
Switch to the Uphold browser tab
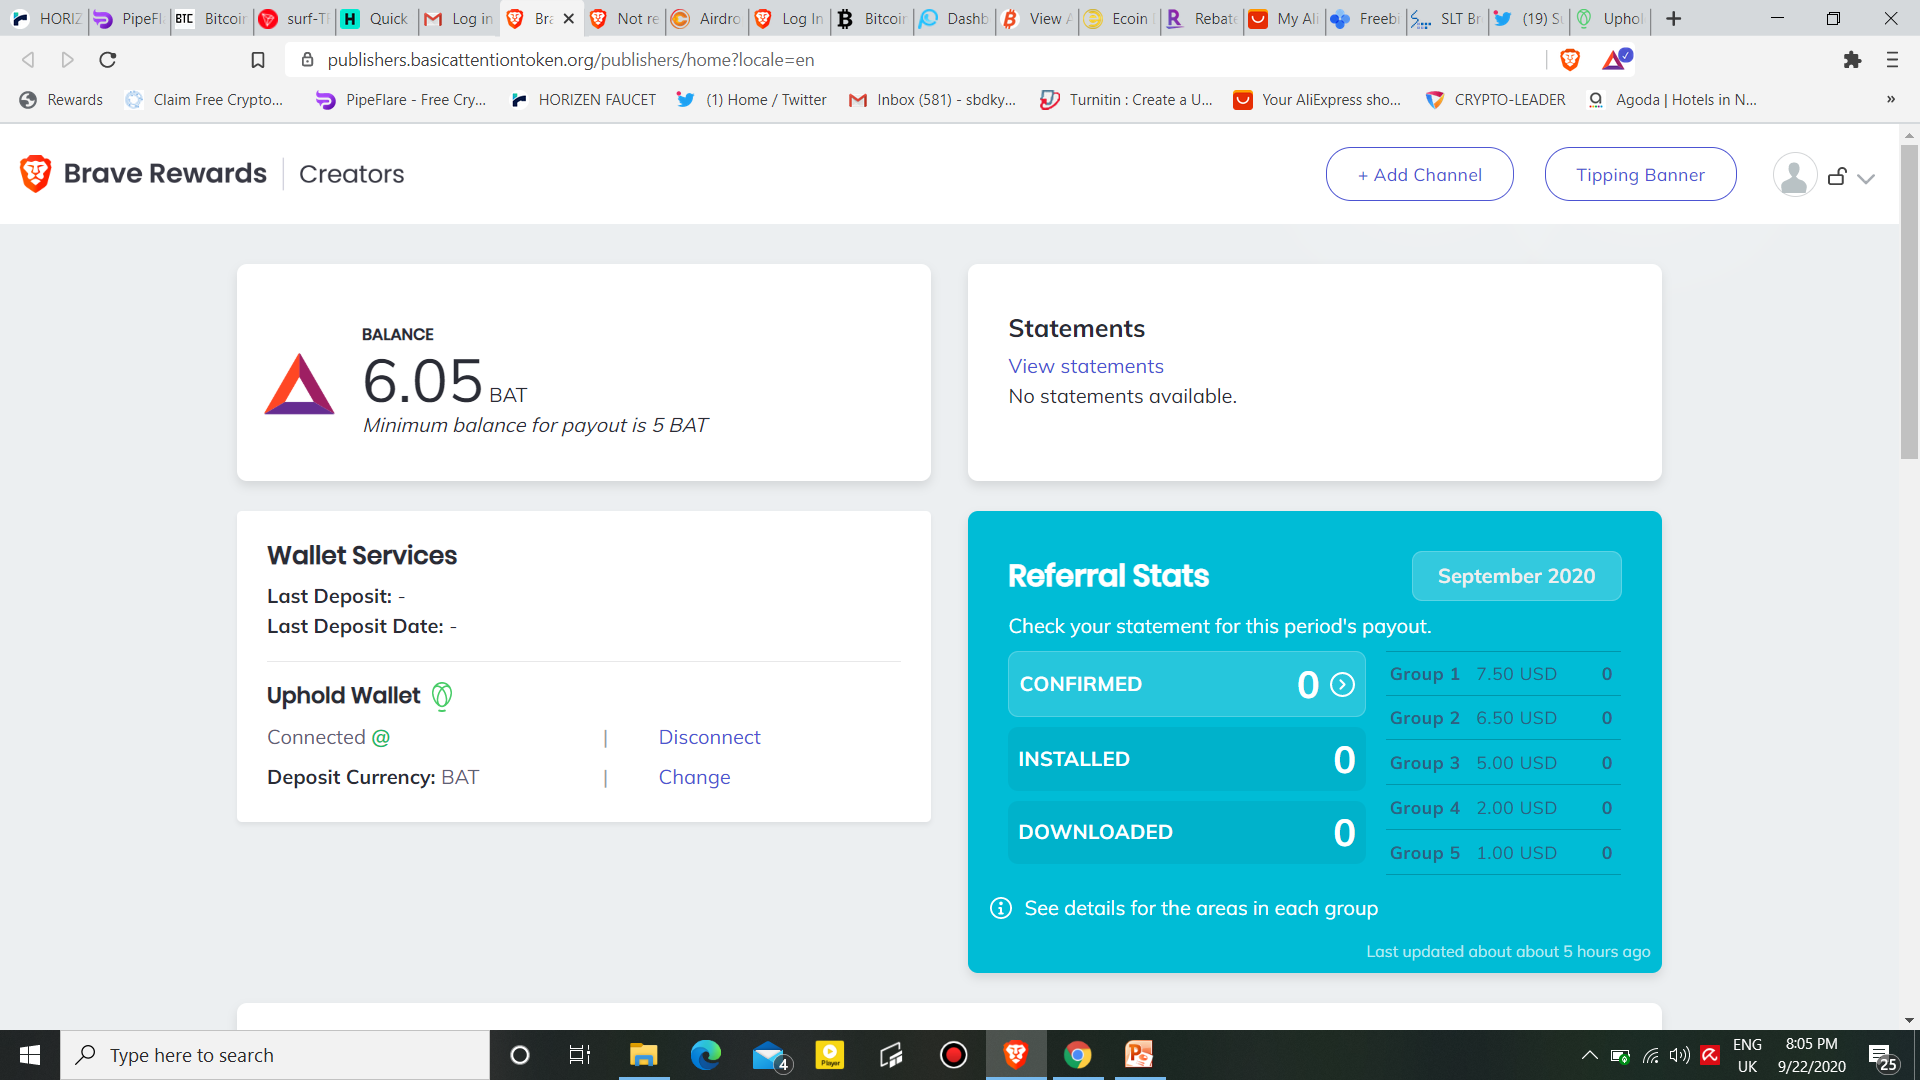[1610, 18]
